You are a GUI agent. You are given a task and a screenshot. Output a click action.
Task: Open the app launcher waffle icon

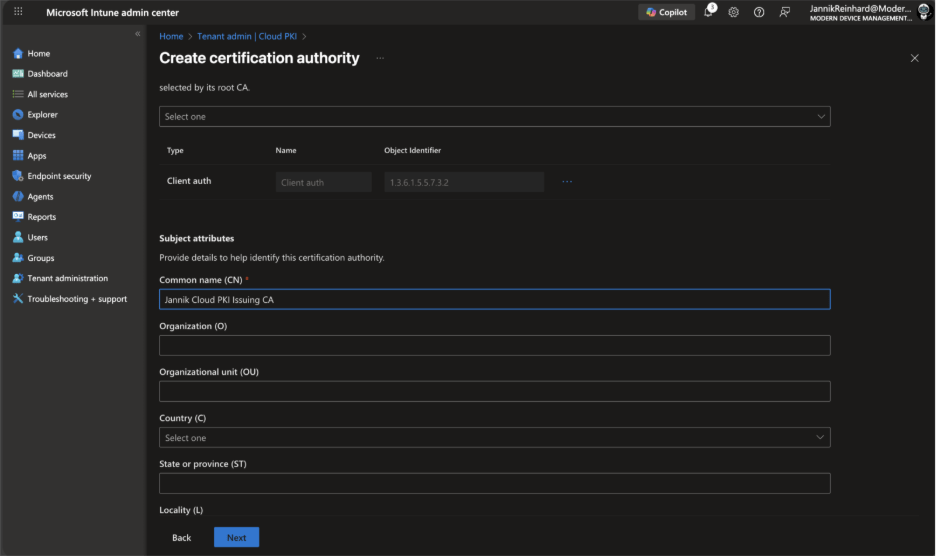tap(18, 12)
